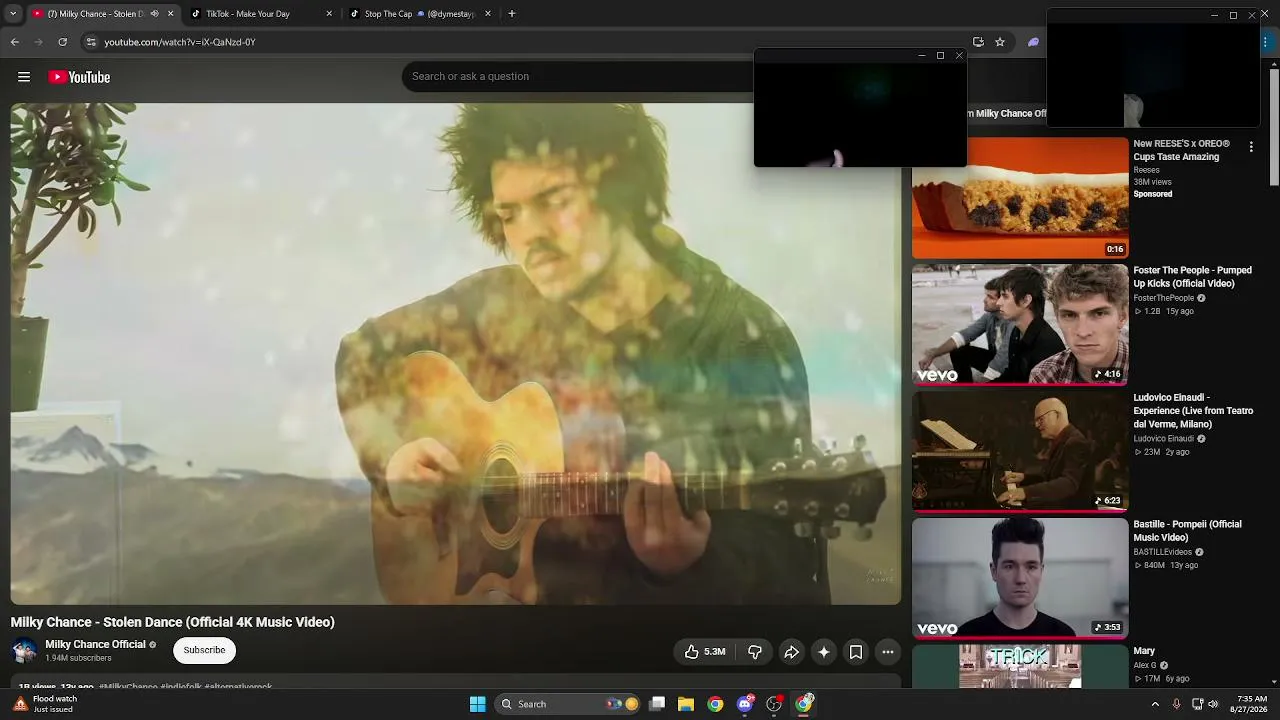This screenshot has width=1280, height=720.
Task: Click the address bar URL
Action: click(x=180, y=42)
